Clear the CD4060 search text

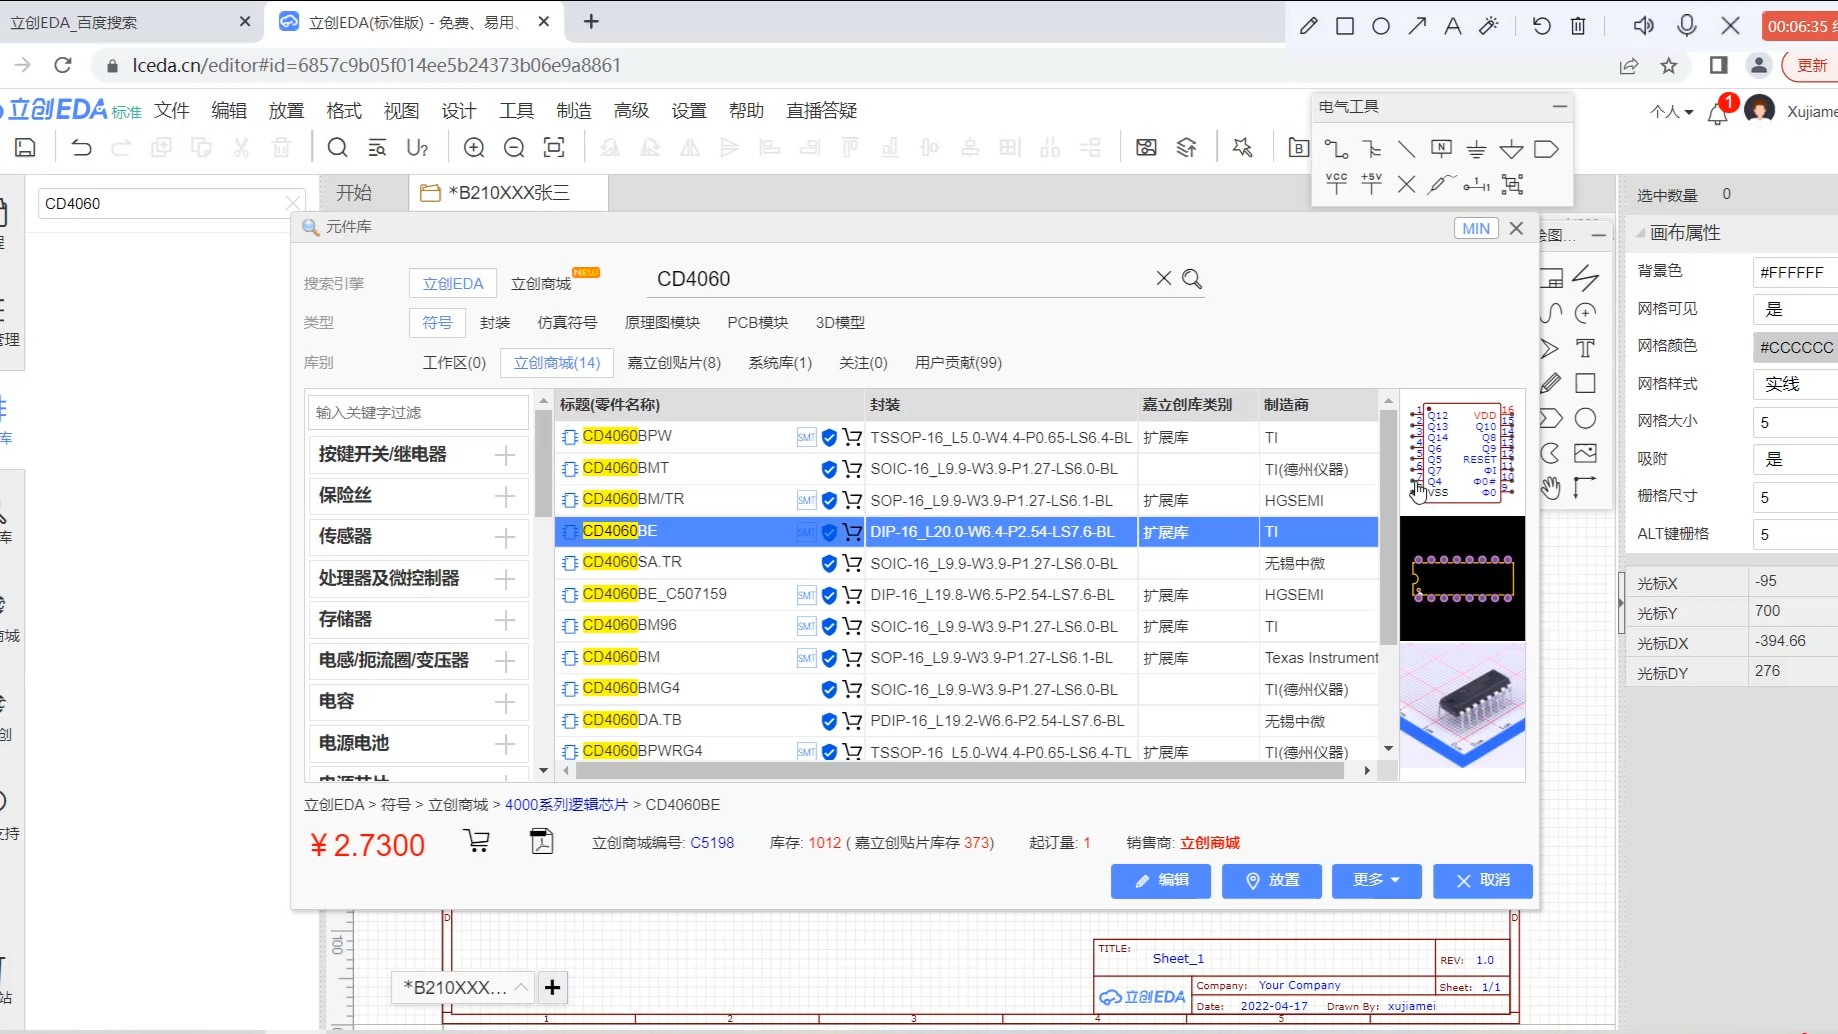pos(1164,279)
